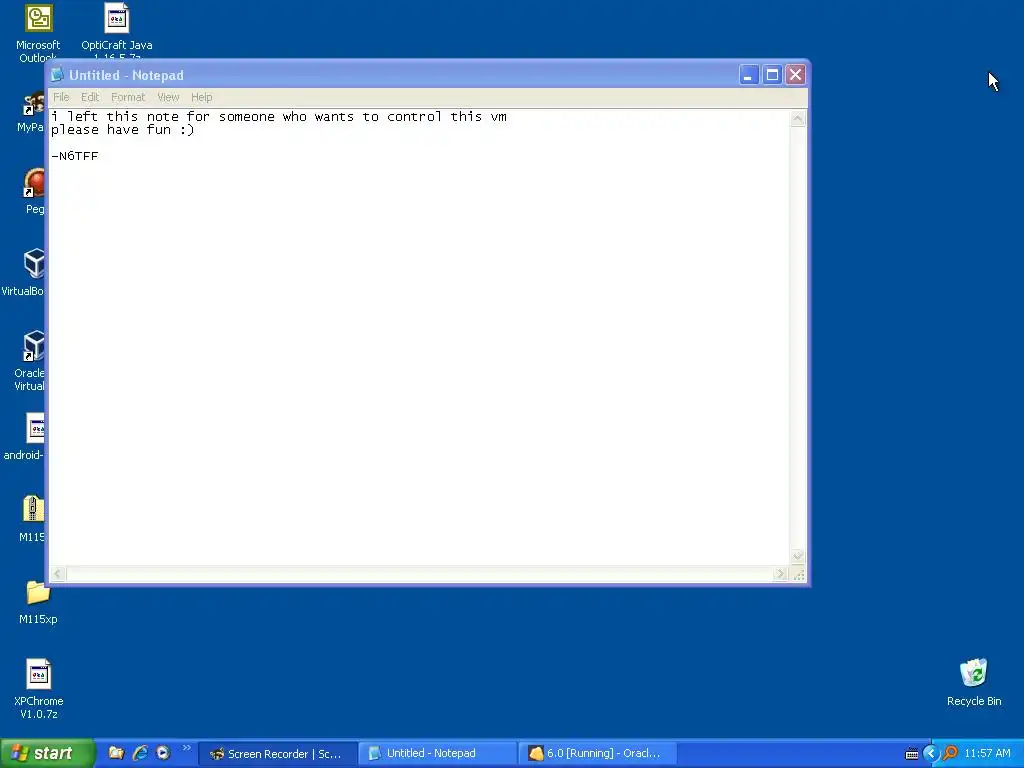The image size is (1024, 768).
Task: Launch Internet Explorer from quick launch
Action: pos(140,753)
